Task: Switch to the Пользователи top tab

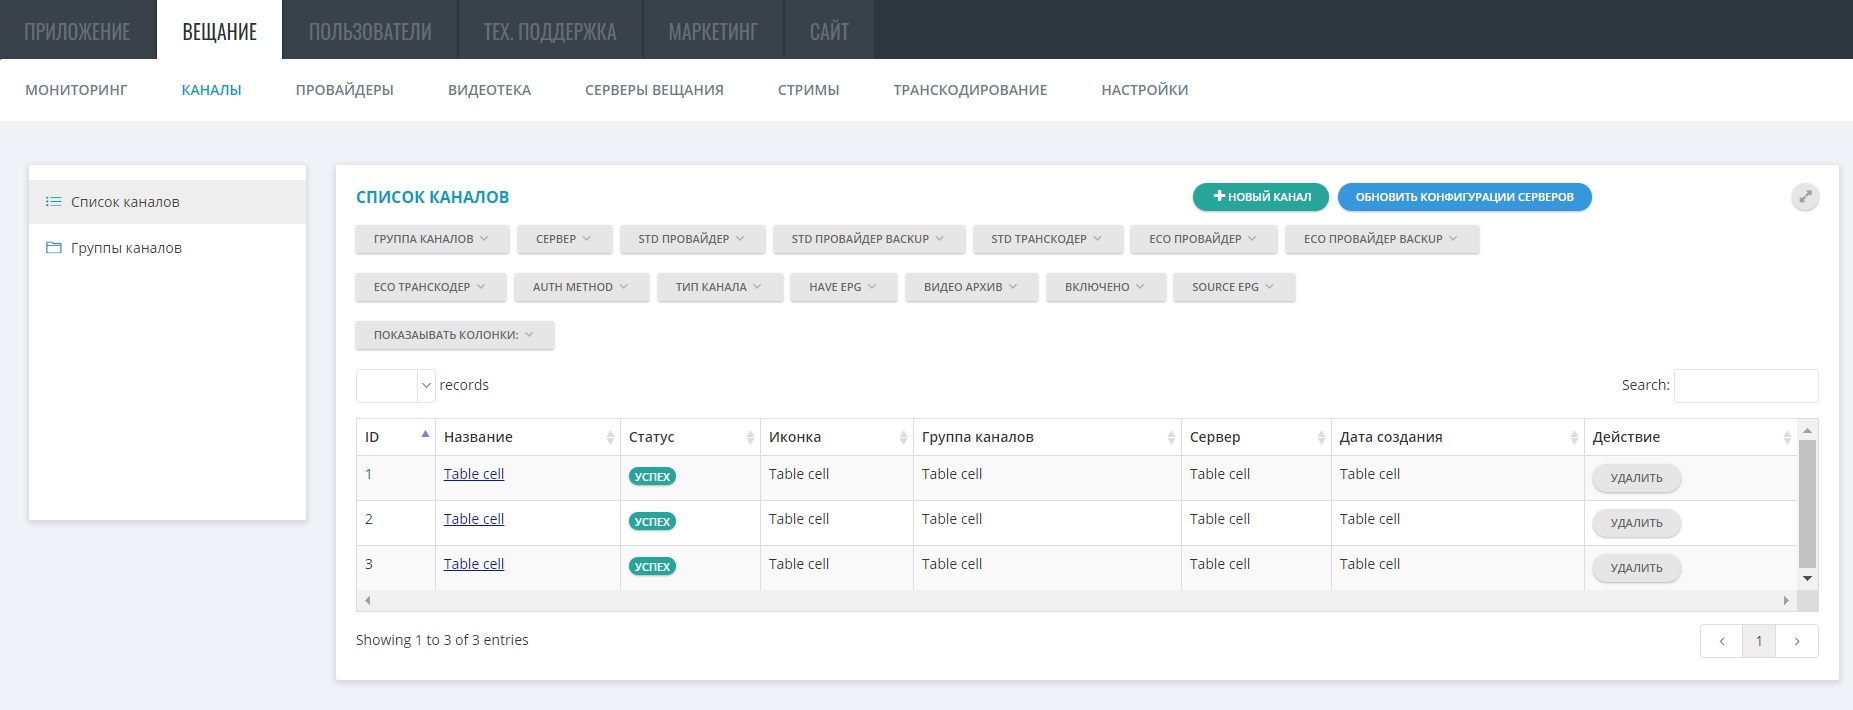Action: click(370, 31)
